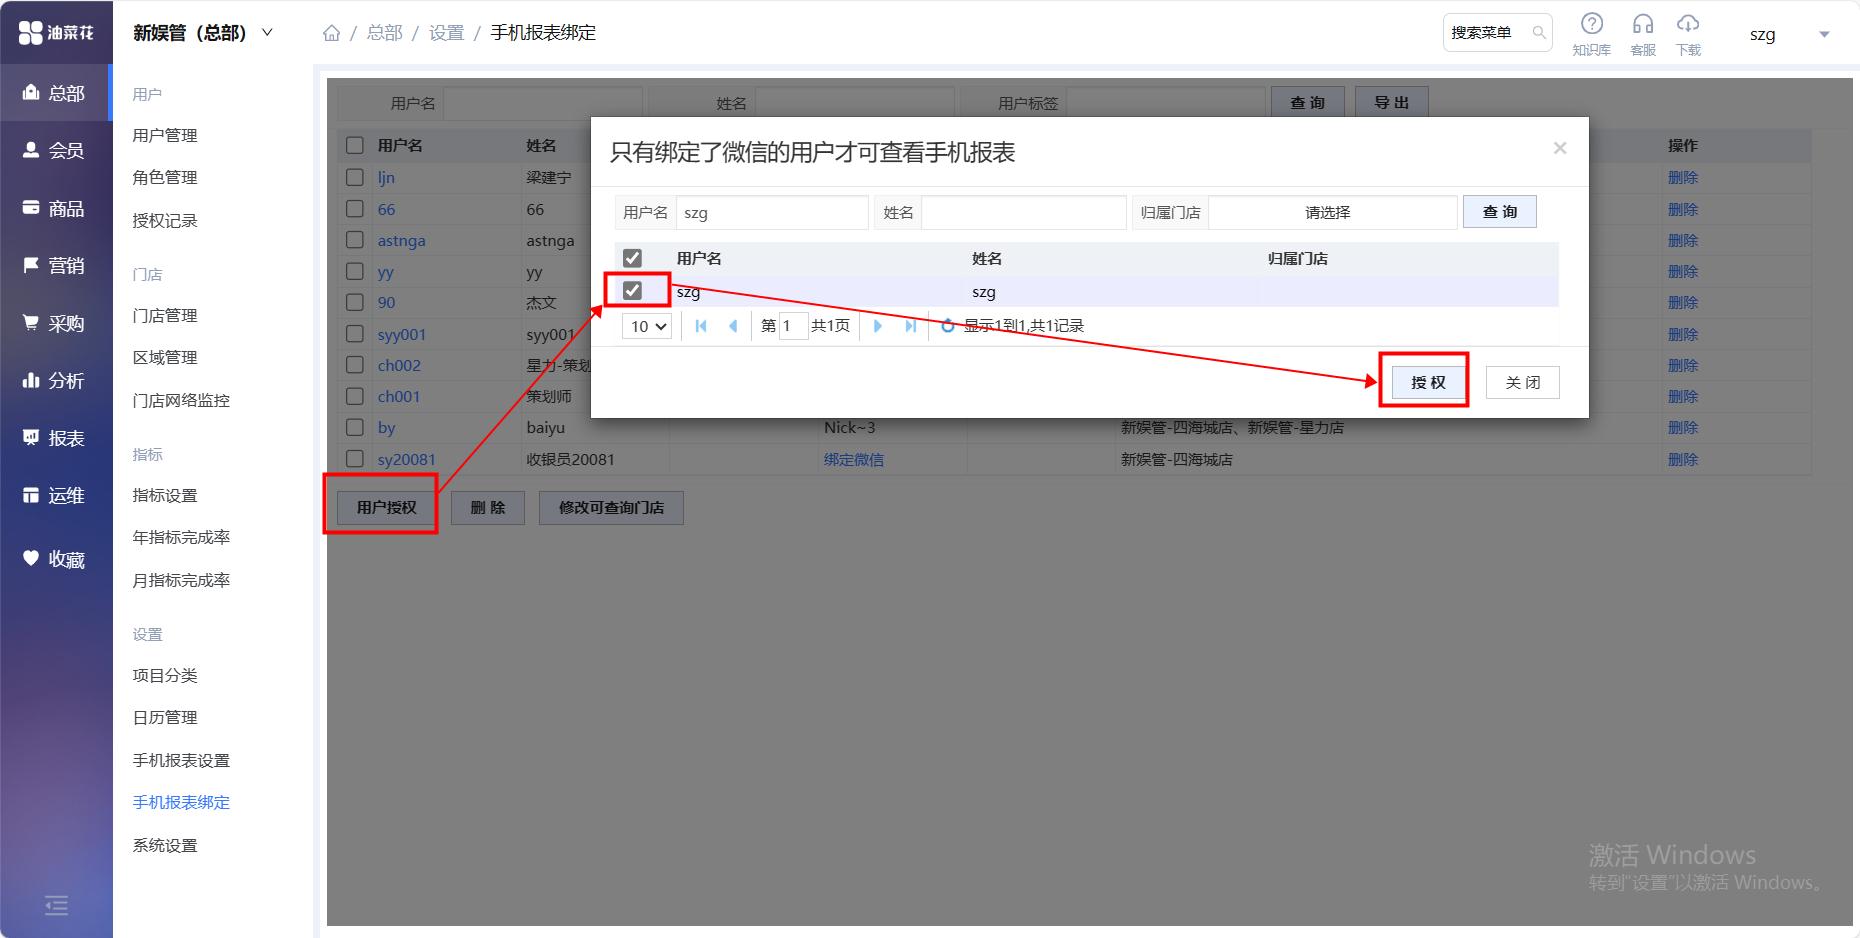
Task: Open the 知识库 help icon
Action: (x=1591, y=34)
